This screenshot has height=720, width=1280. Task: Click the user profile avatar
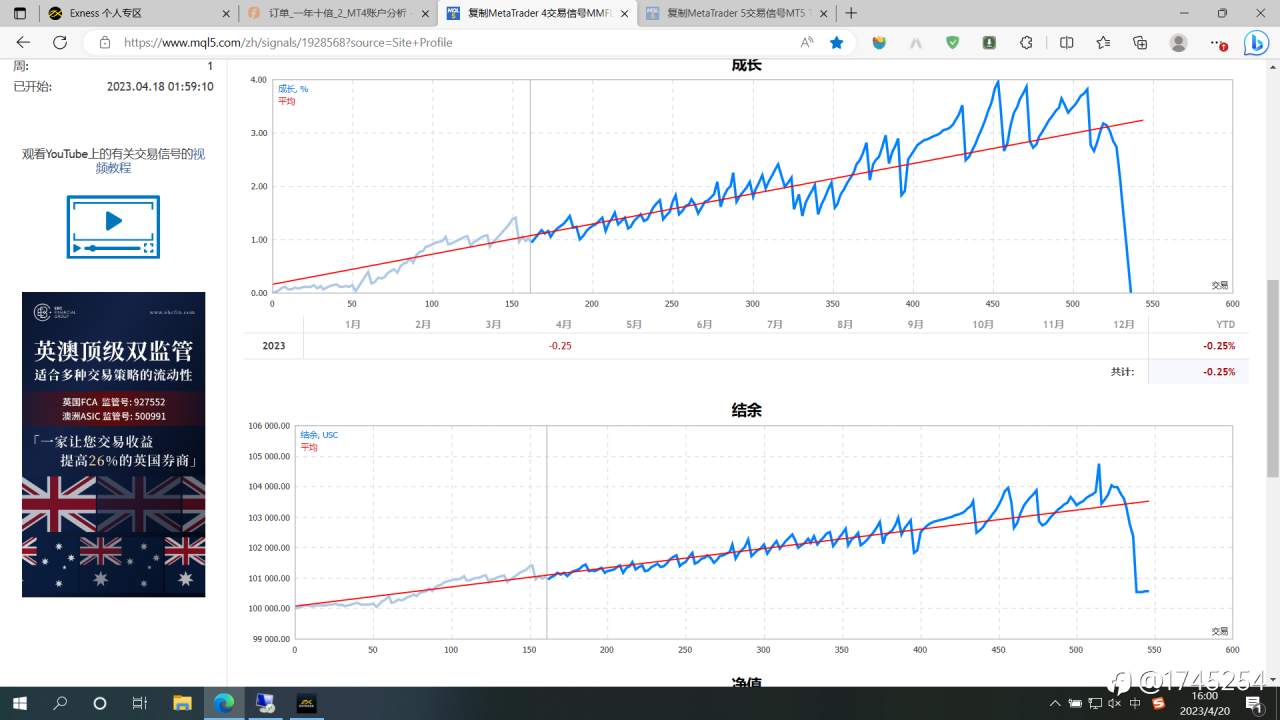pyautogui.click(x=1178, y=43)
